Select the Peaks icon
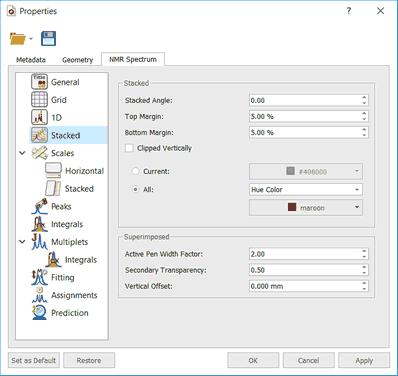Image resolution: width=398 pixels, height=376 pixels. [x=39, y=206]
